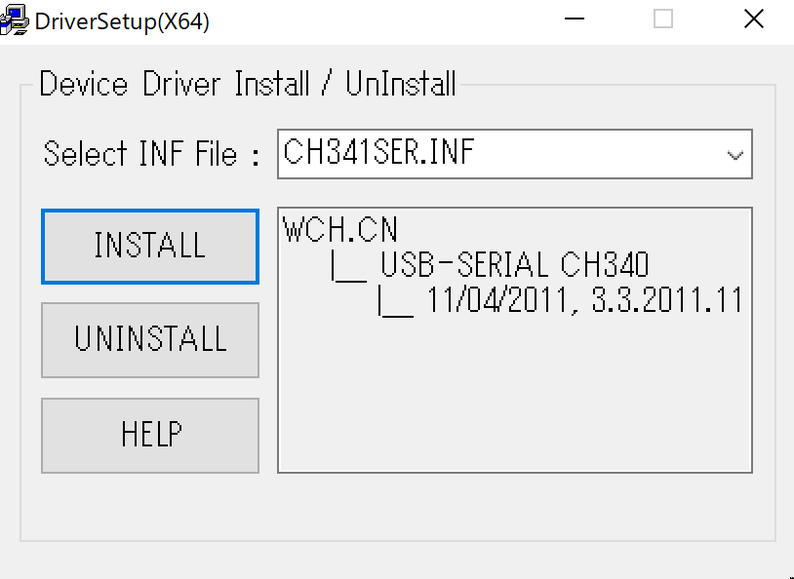Viewport: 794px width, 579px height.
Task: Close the DriverSetup(X64) window
Action: click(753, 20)
